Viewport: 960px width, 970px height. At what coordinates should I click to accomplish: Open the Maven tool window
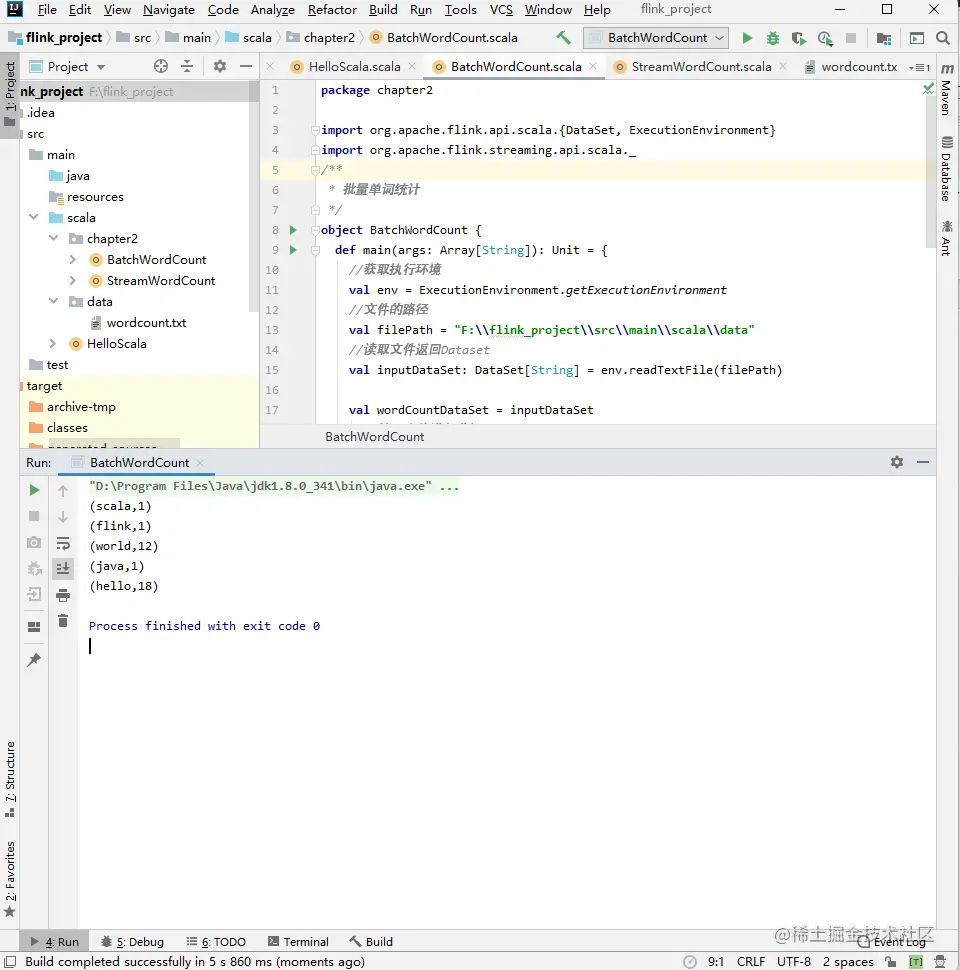946,90
